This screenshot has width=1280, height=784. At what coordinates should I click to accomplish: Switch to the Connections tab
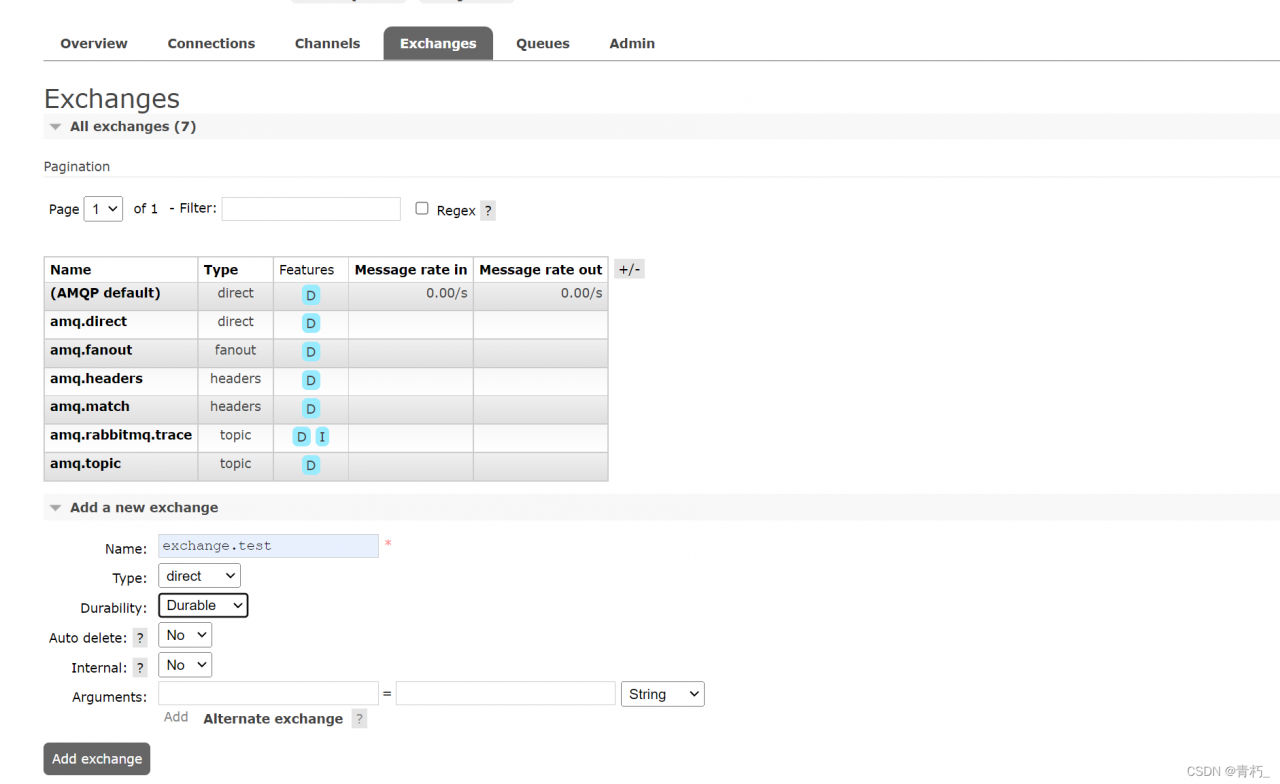click(x=211, y=43)
